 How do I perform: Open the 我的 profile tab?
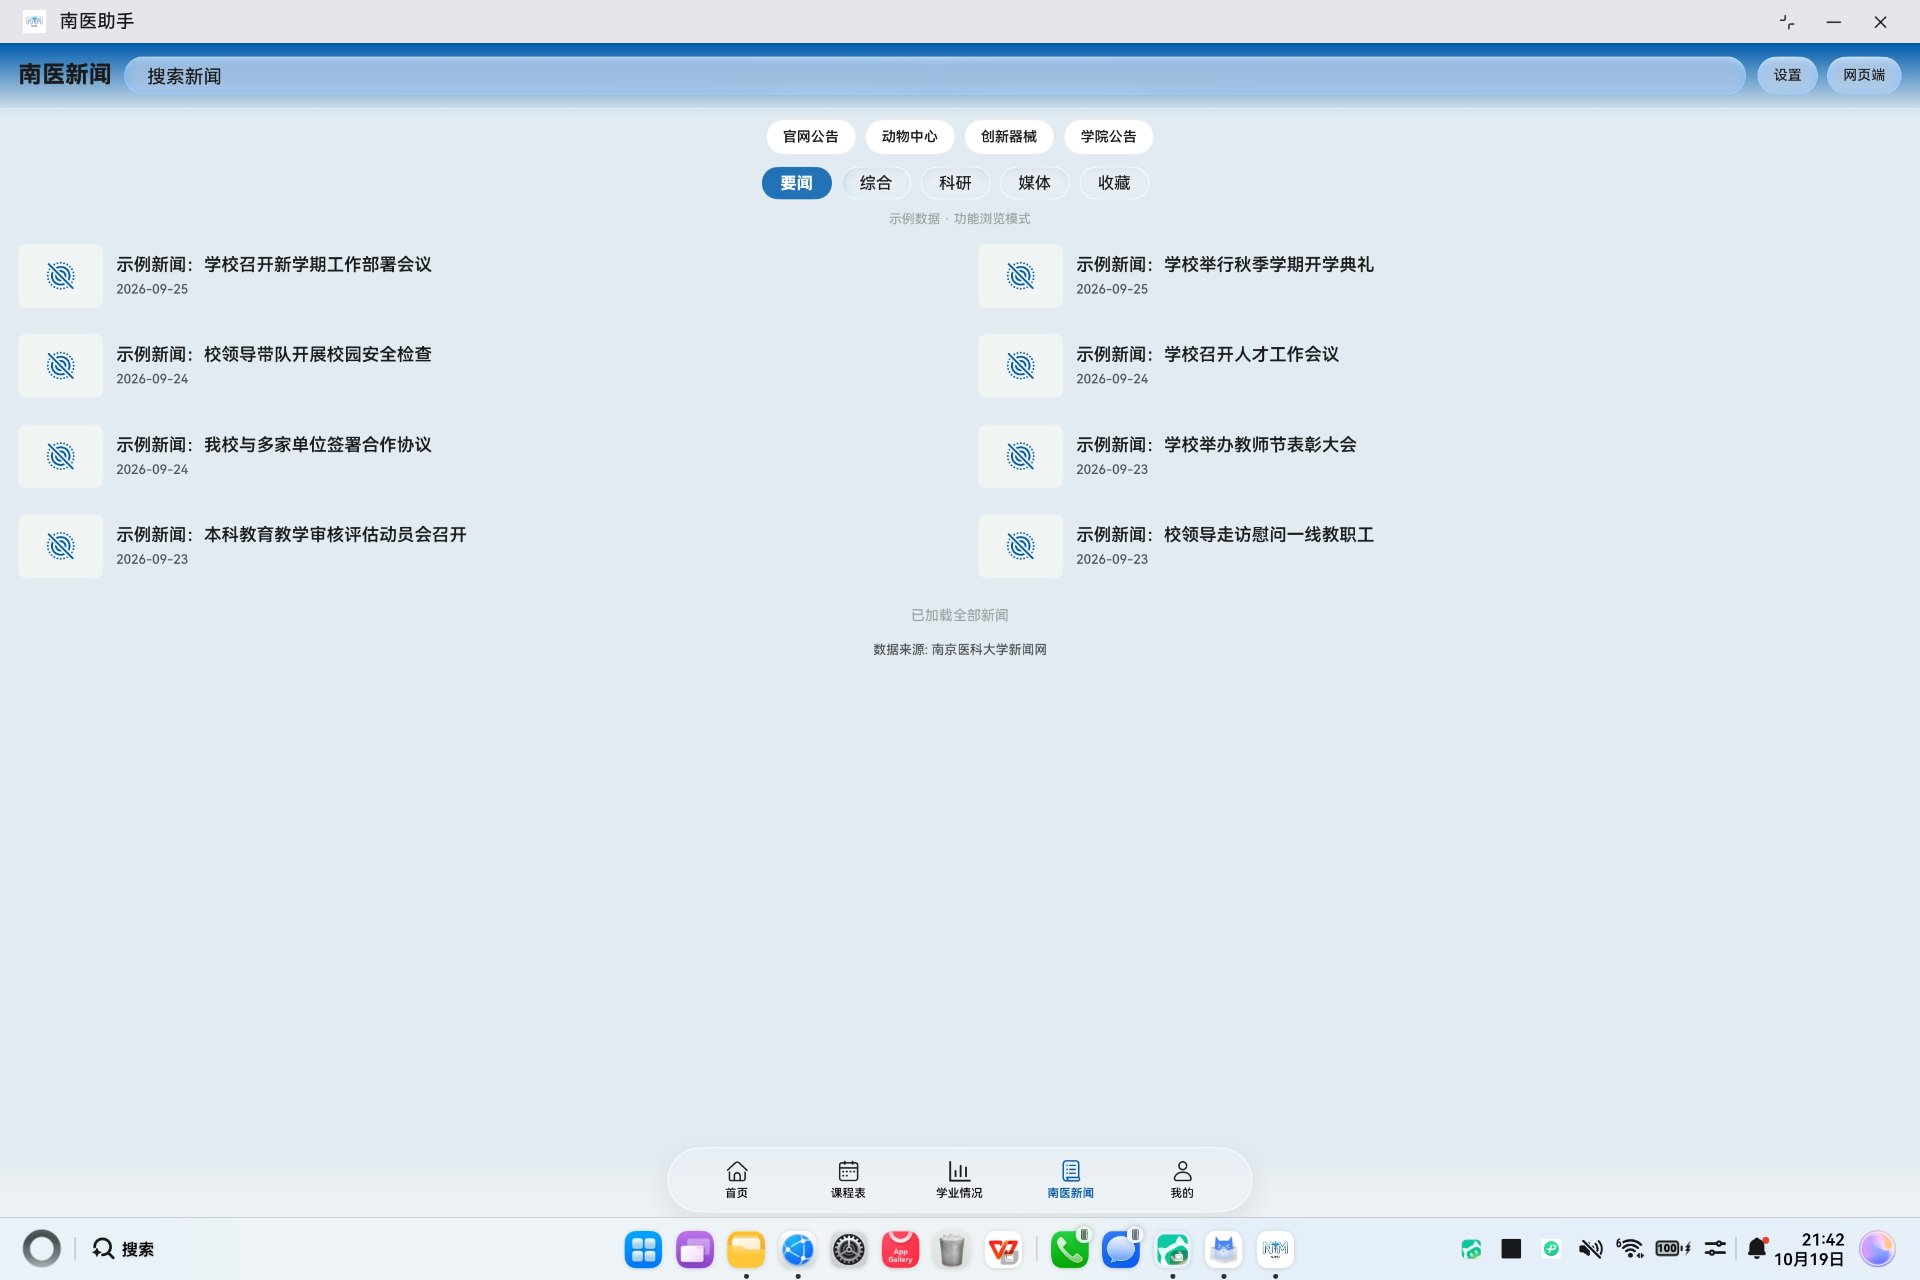[1182, 1179]
